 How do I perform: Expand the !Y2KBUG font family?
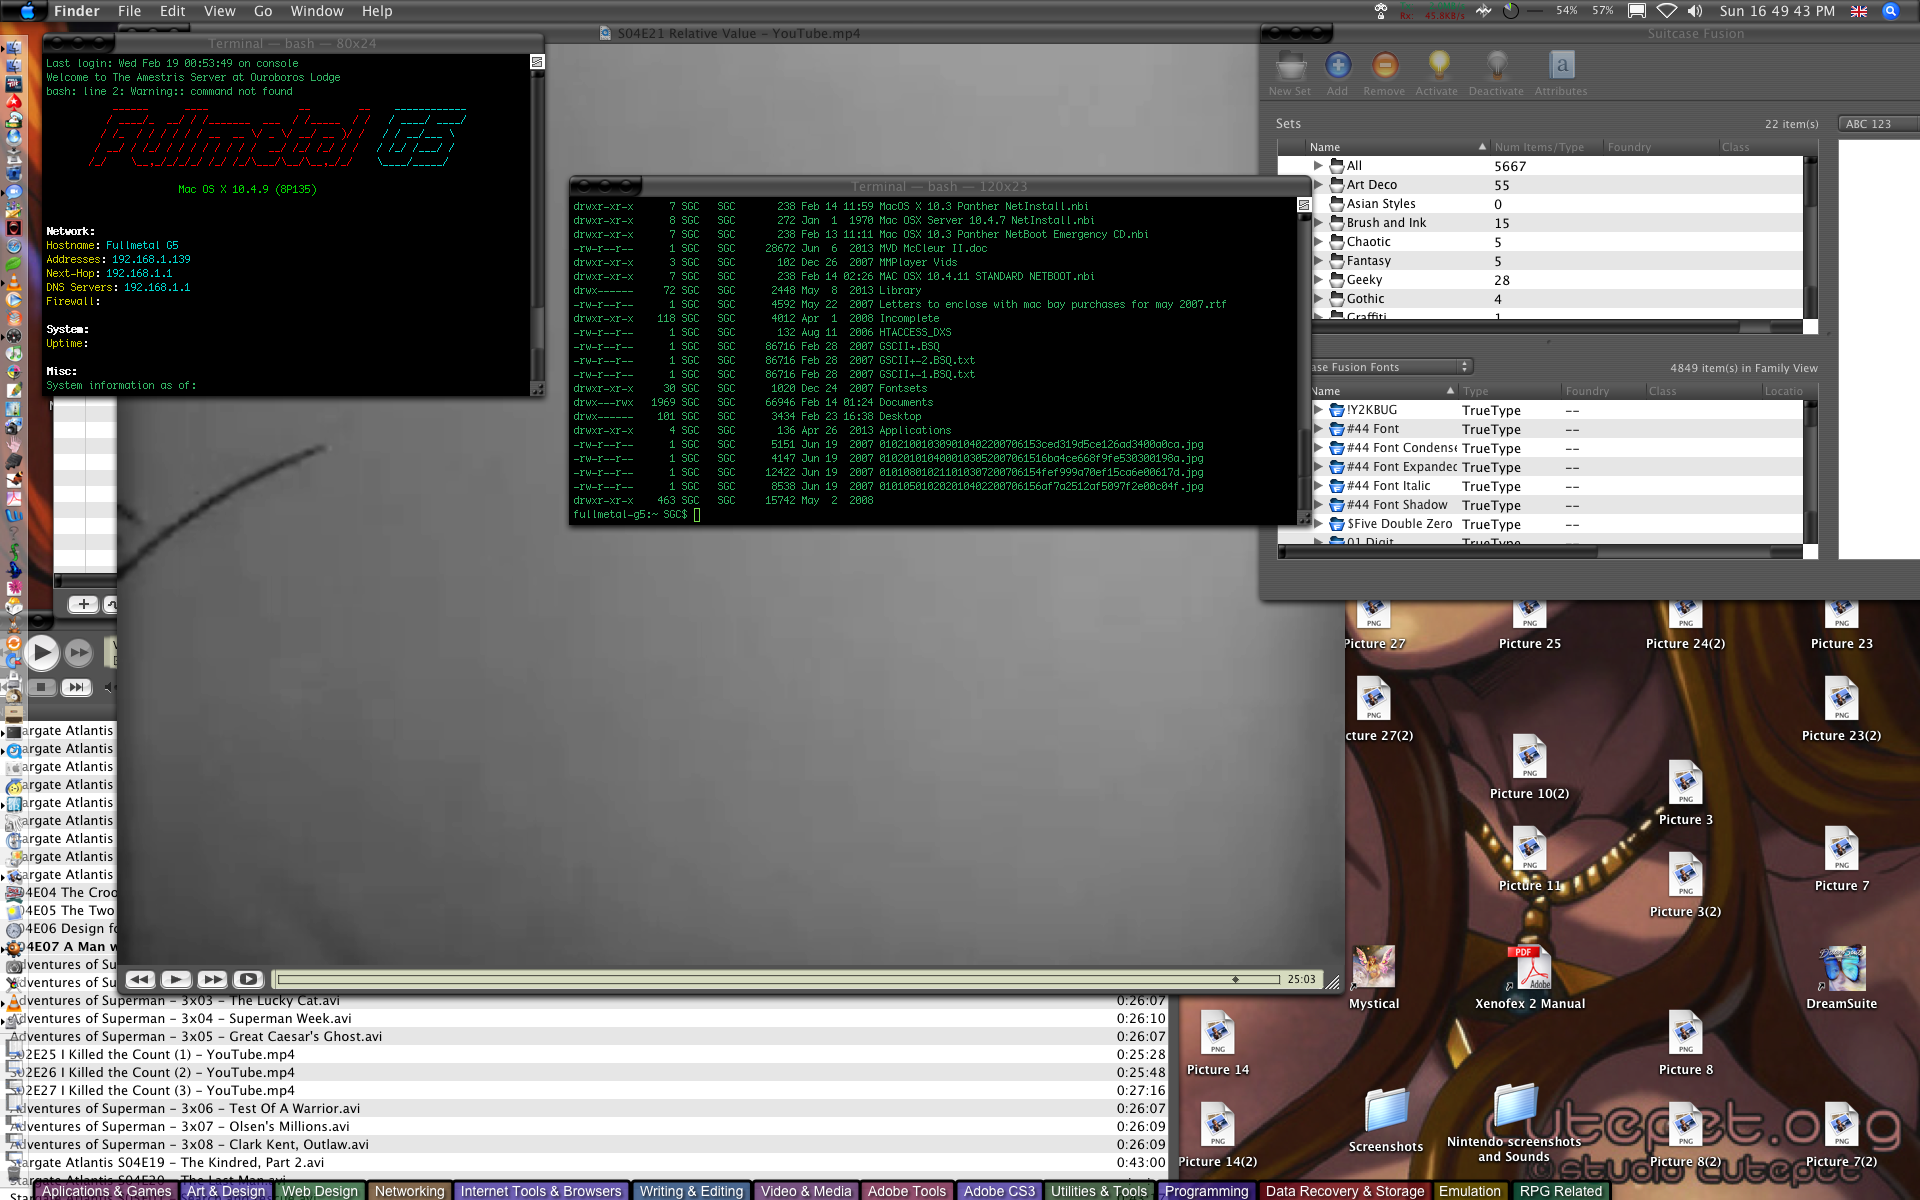click(1318, 410)
